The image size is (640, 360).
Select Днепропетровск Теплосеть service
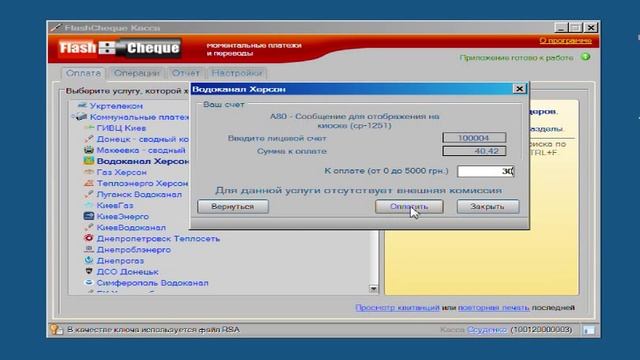158,238
